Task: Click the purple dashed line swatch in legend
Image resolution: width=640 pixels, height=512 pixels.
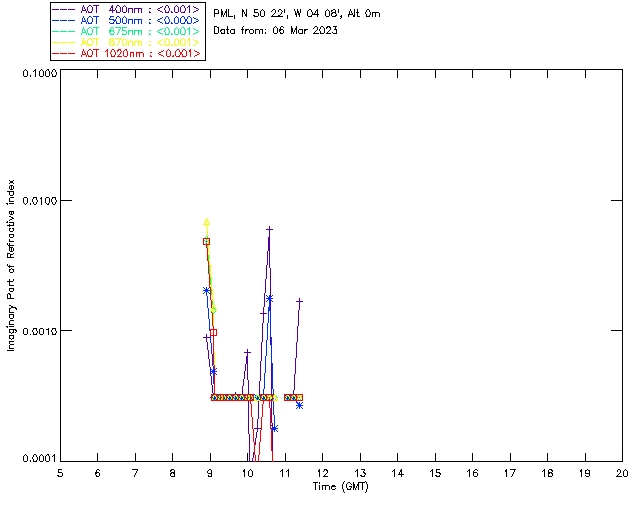Action: (64, 9)
